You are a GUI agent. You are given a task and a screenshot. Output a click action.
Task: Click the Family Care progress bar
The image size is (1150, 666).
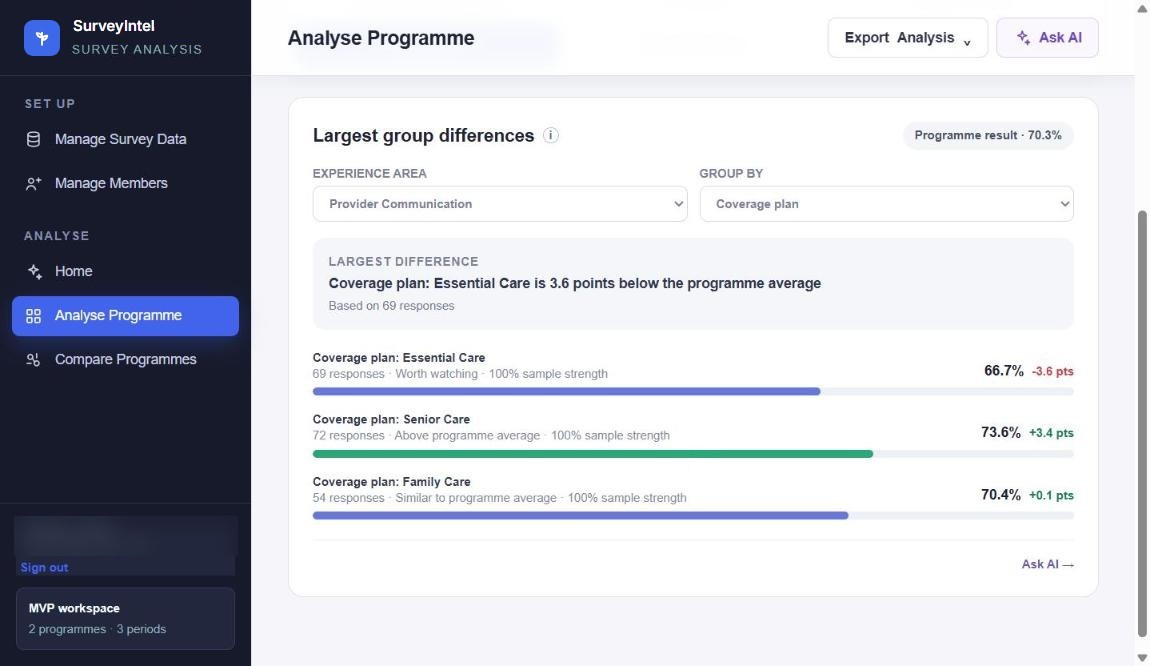tap(693, 516)
